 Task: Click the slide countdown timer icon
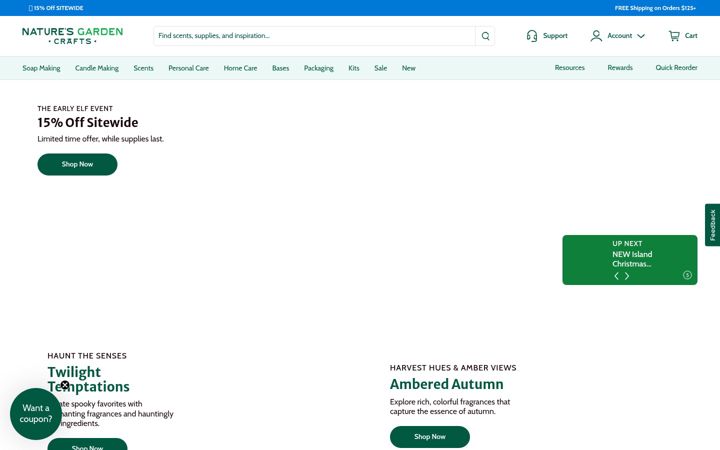coord(687,275)
